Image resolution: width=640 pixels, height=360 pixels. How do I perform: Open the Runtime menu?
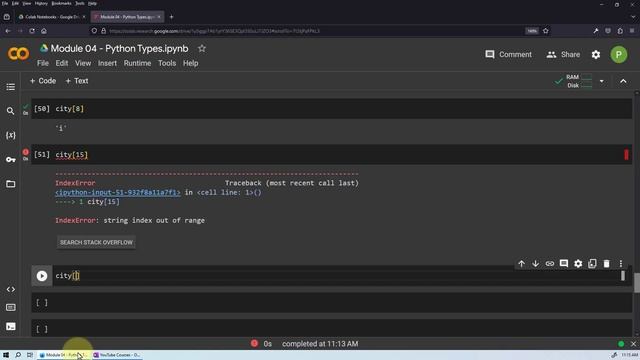click(138, 63)
